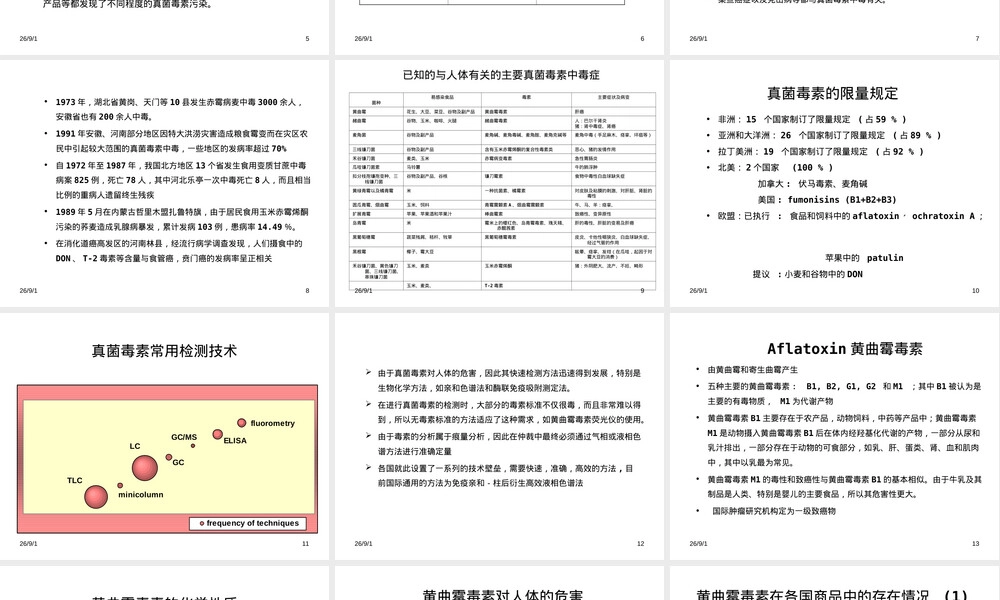
Task: Select slide 13 Aflatoxin 黄曲霉毒素
Action: pyautogui.click(x=835, y=436)
